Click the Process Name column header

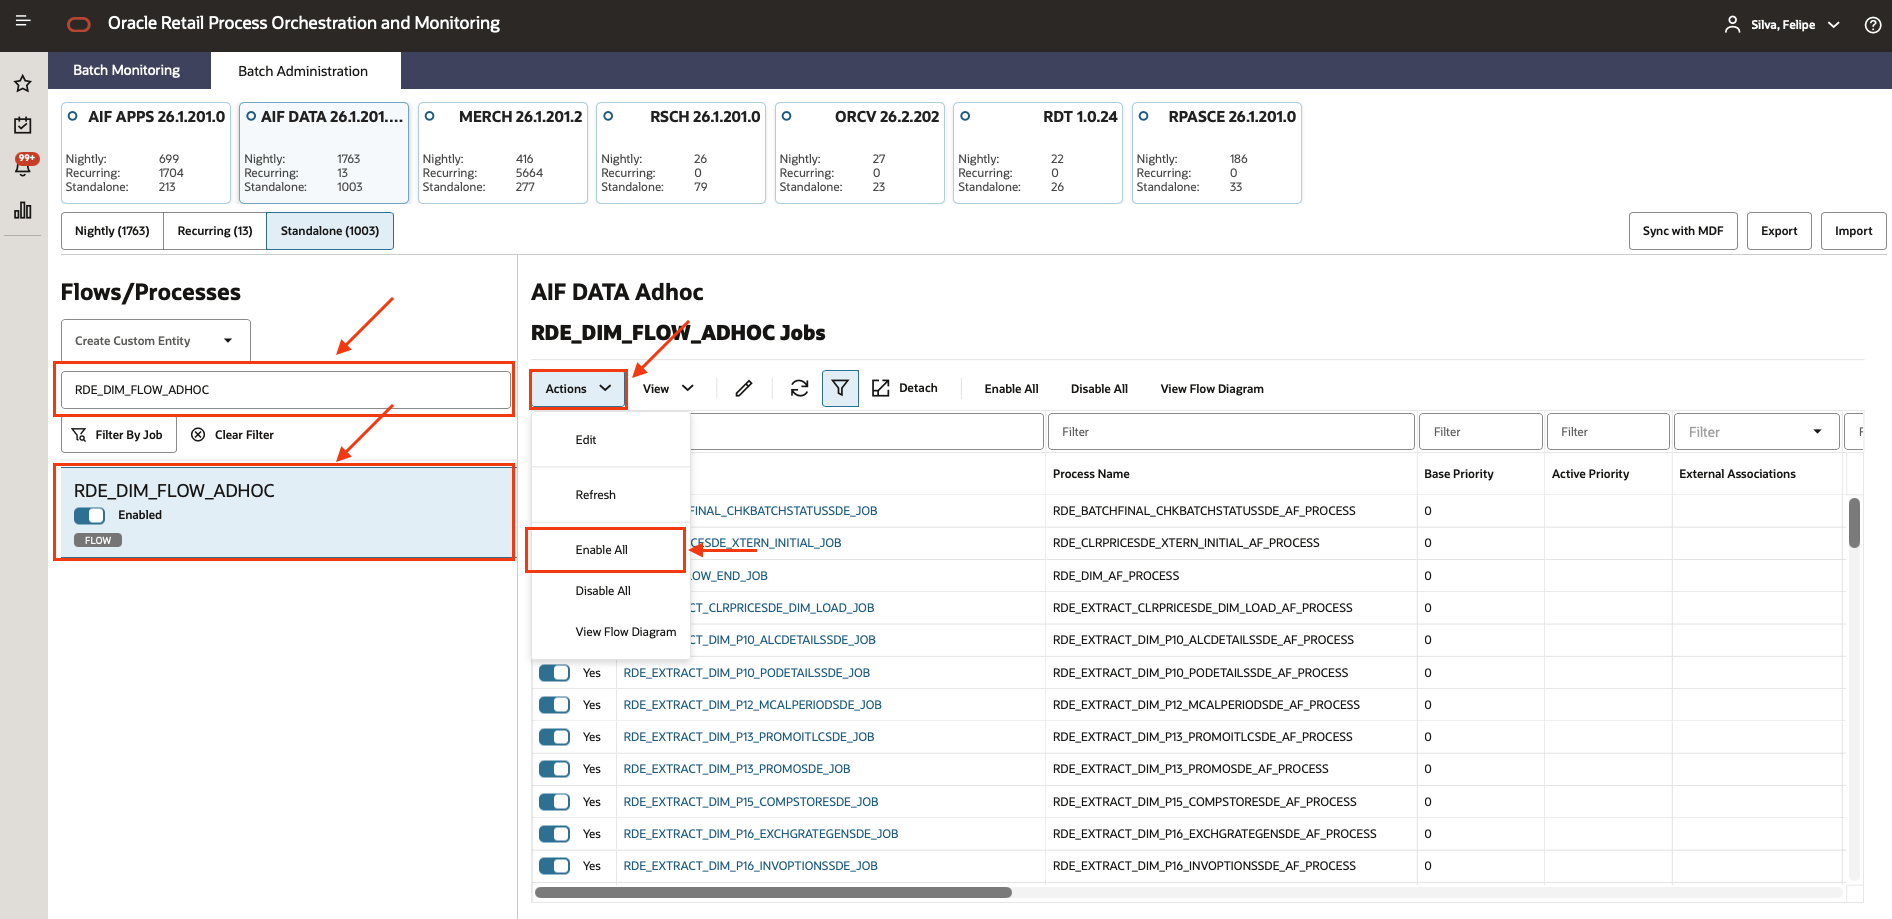coord(1091,474)
